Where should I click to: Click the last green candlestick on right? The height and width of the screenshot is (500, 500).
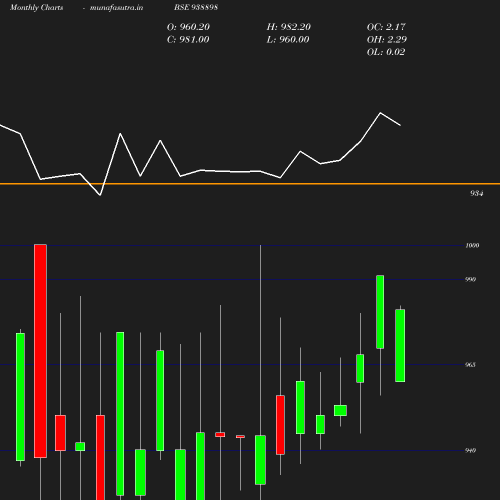point(400,345)
